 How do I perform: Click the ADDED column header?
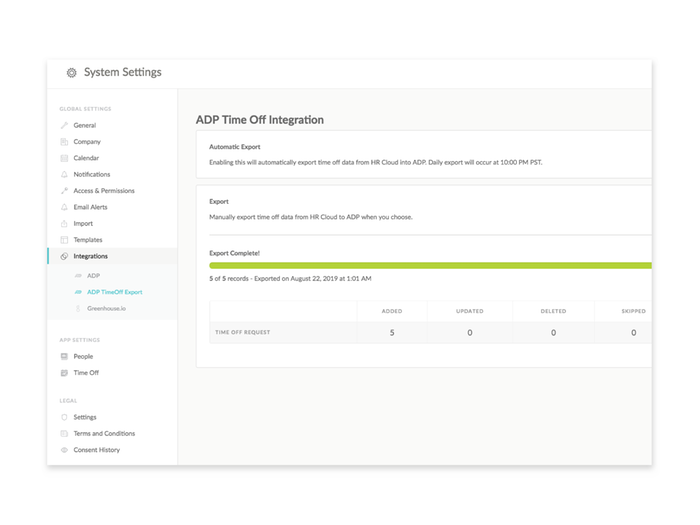click(392, 311)
